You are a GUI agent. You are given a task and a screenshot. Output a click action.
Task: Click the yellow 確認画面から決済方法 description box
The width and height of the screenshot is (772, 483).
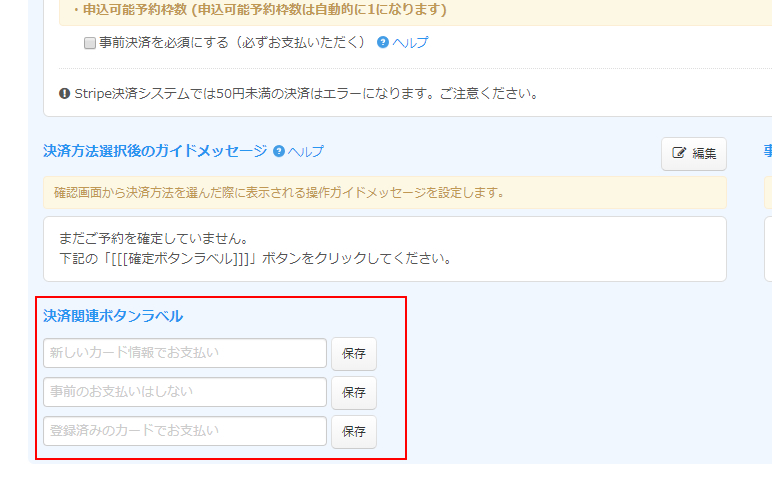[x=384, y=192]
